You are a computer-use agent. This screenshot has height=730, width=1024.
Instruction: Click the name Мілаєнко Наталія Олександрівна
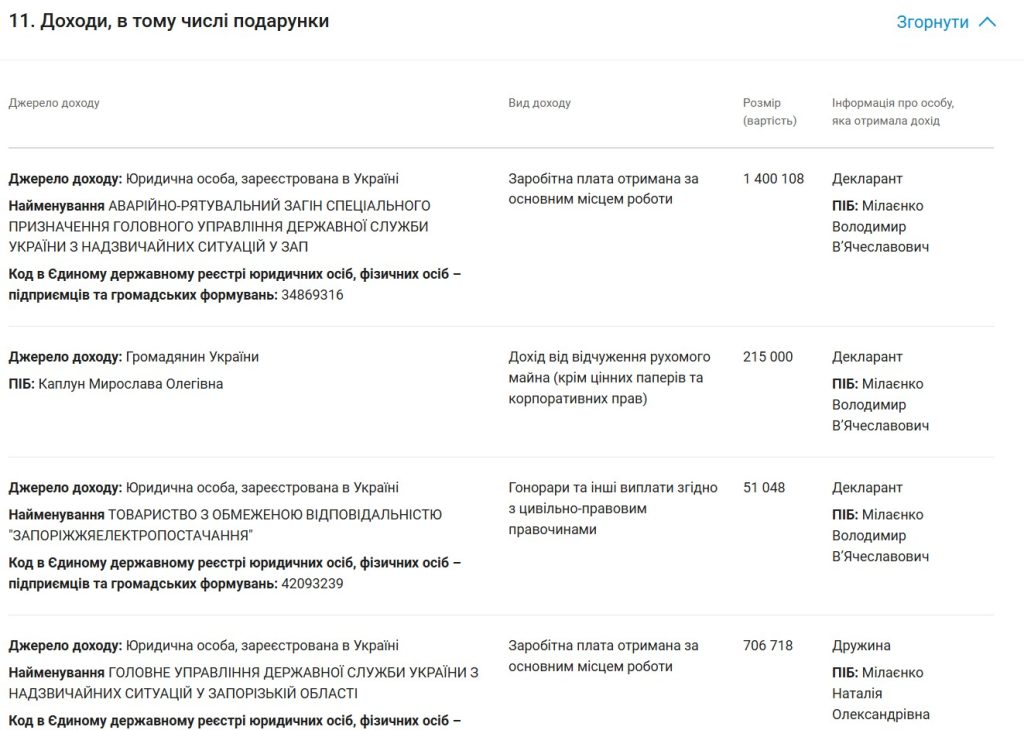click(x=880, y=693)
